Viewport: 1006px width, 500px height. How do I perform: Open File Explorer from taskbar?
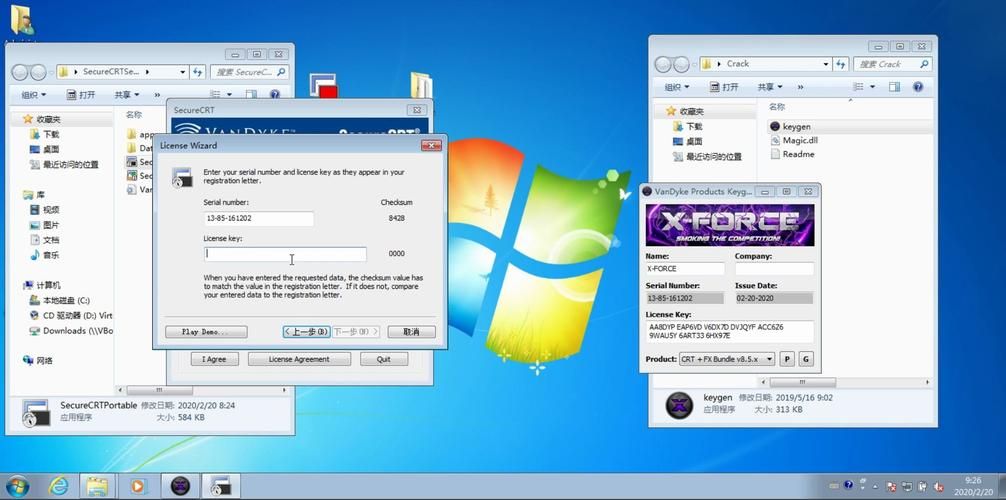[x=98, y=487]
